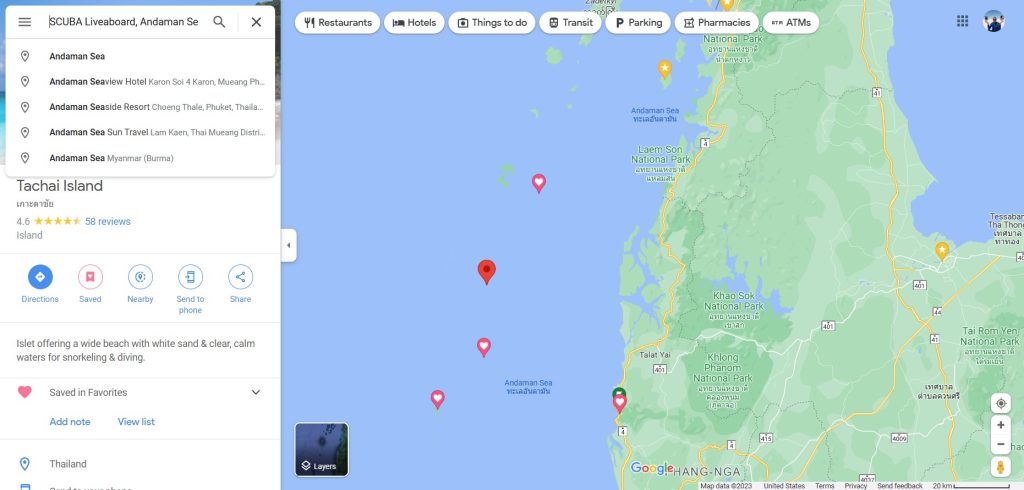Open Nearby search for Tachai Island
Viewport: 1024px width, 490px height.
pos(140,277)
